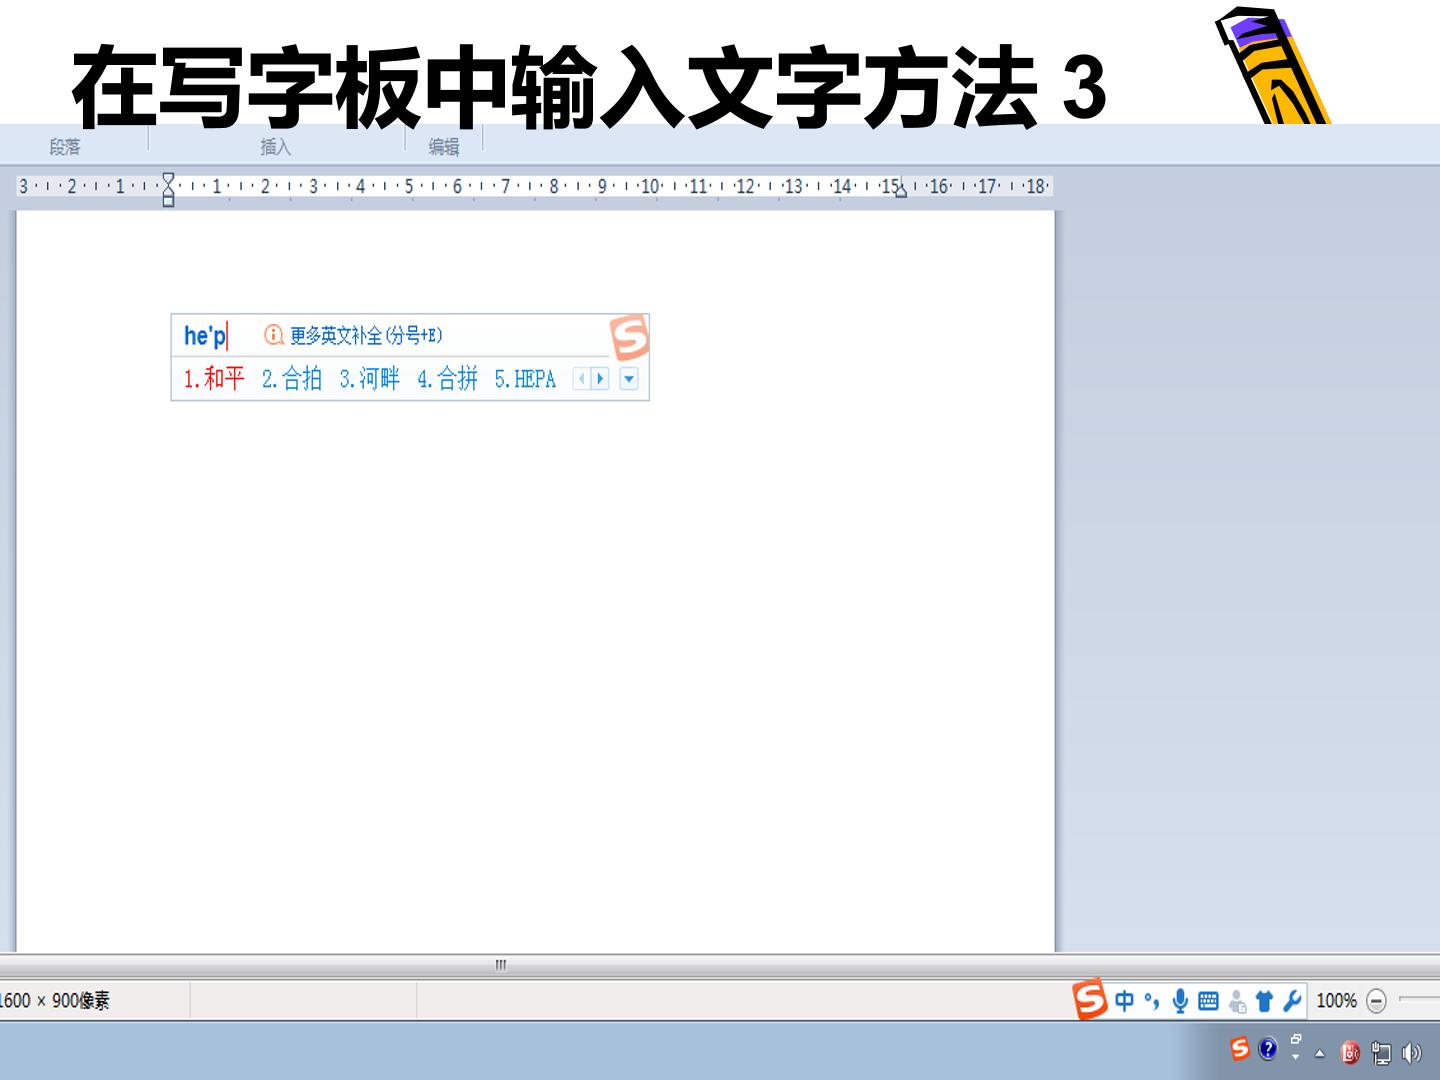Click the he'p pinyin composition text

point(205,335)
